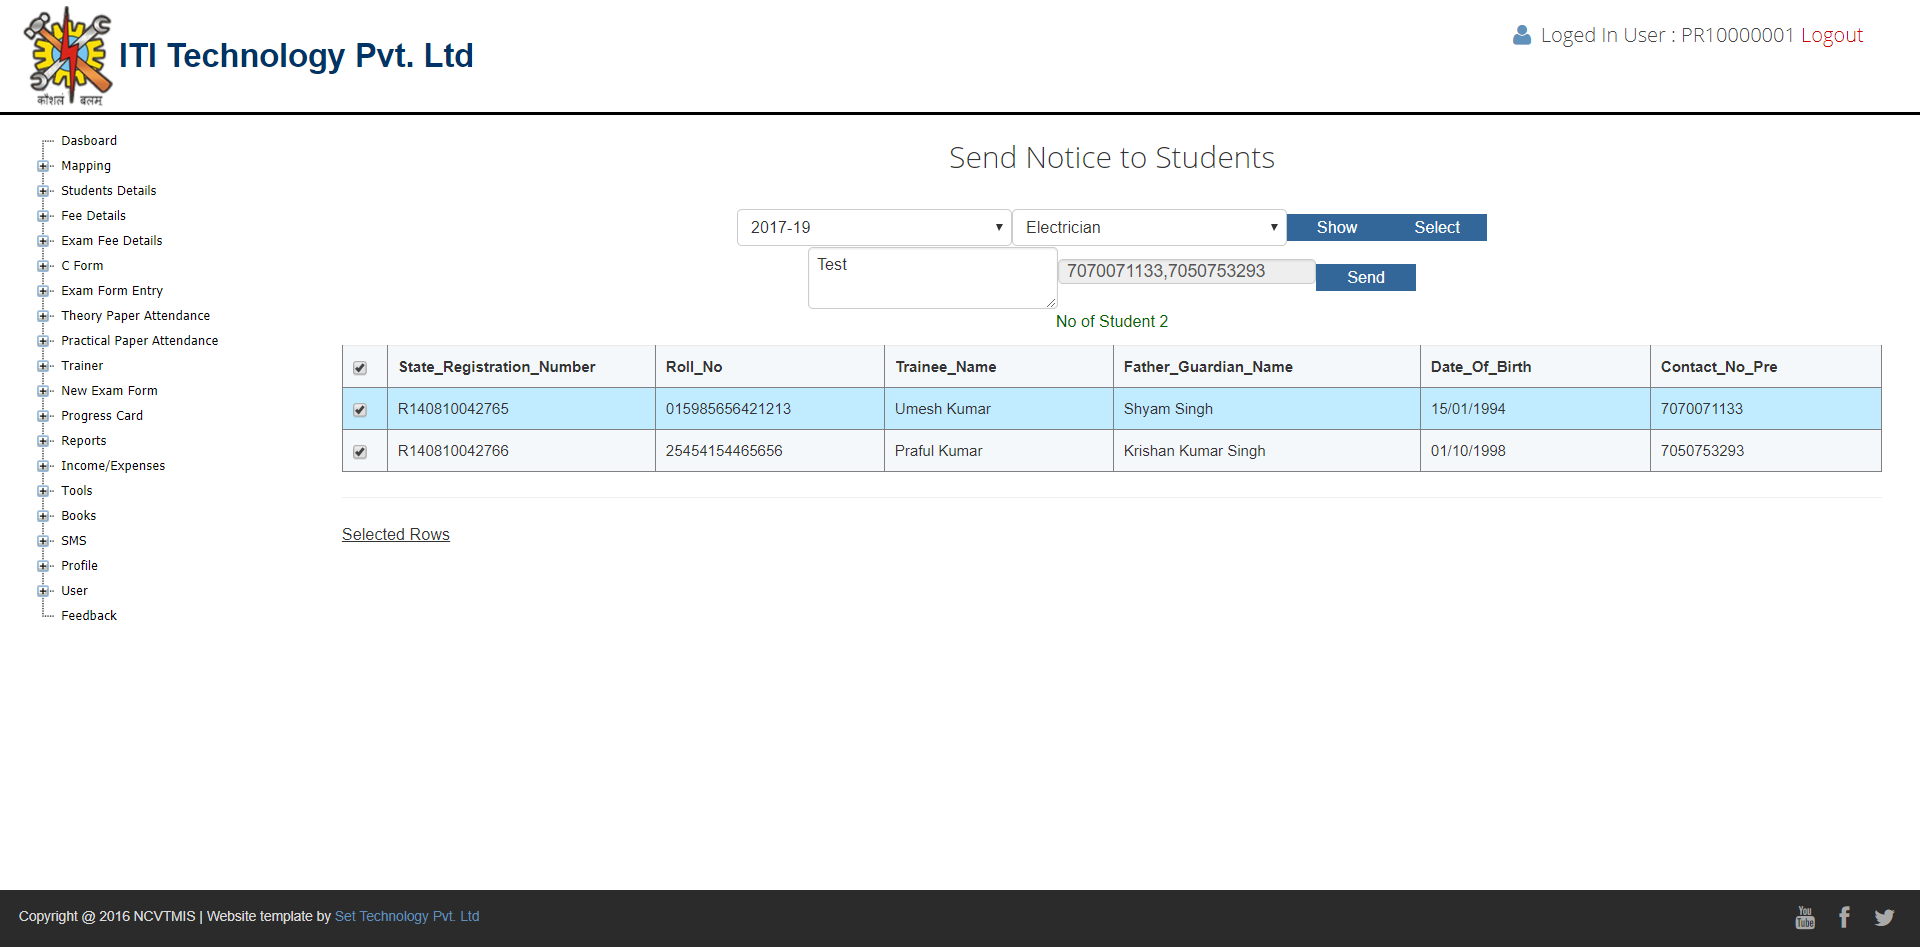
Task: Uncheck the row for Praful Kumar
Action: pos(360,452)
